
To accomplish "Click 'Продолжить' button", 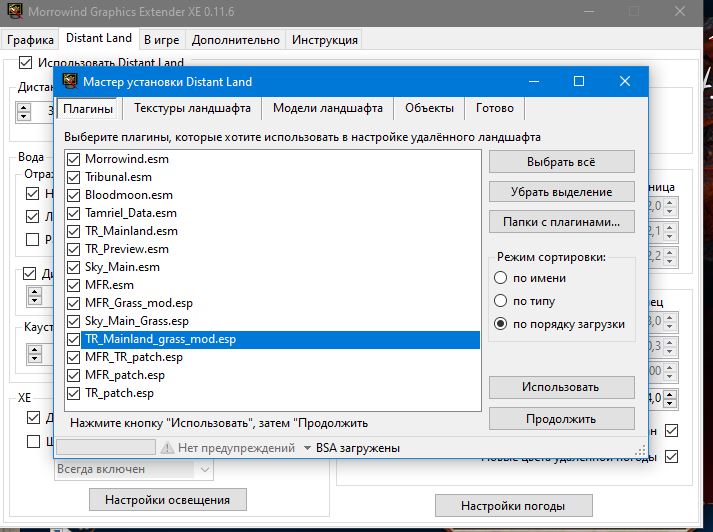I will click(562, 419).
